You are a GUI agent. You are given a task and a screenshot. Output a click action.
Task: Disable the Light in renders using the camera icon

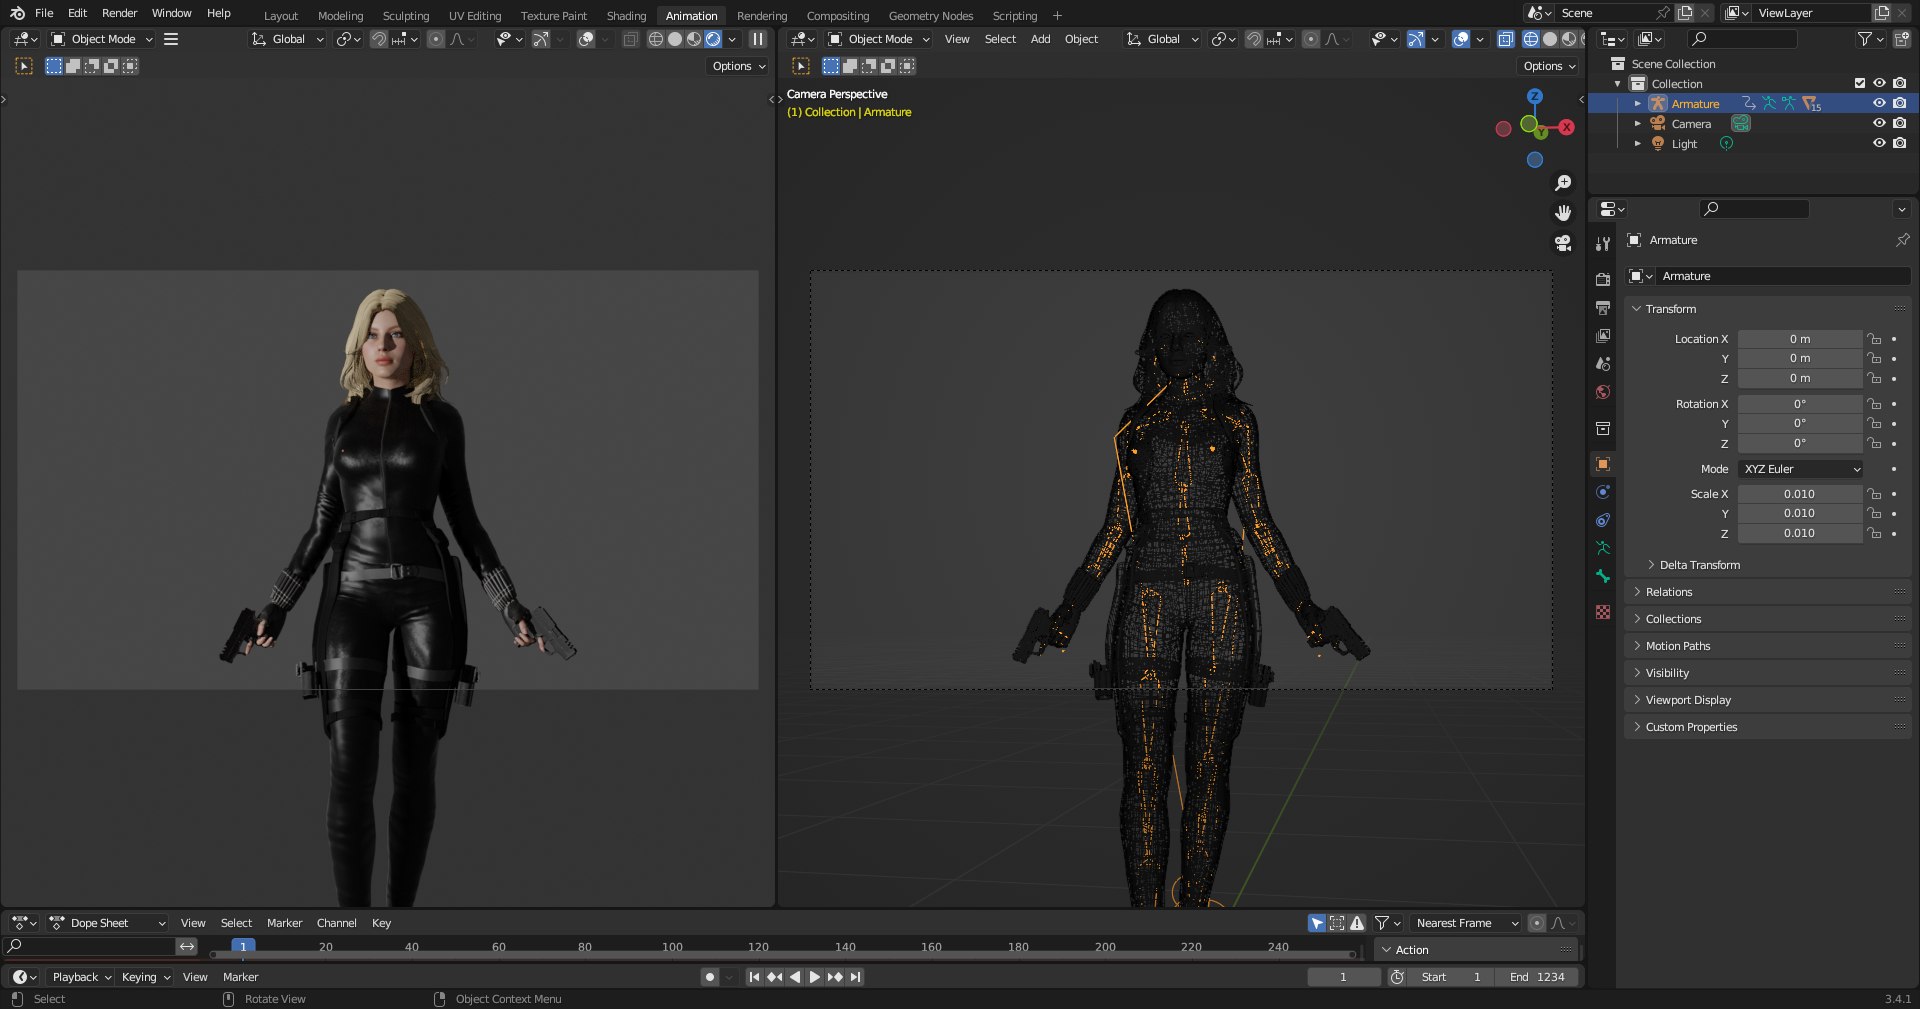(x=1899, y=144)
